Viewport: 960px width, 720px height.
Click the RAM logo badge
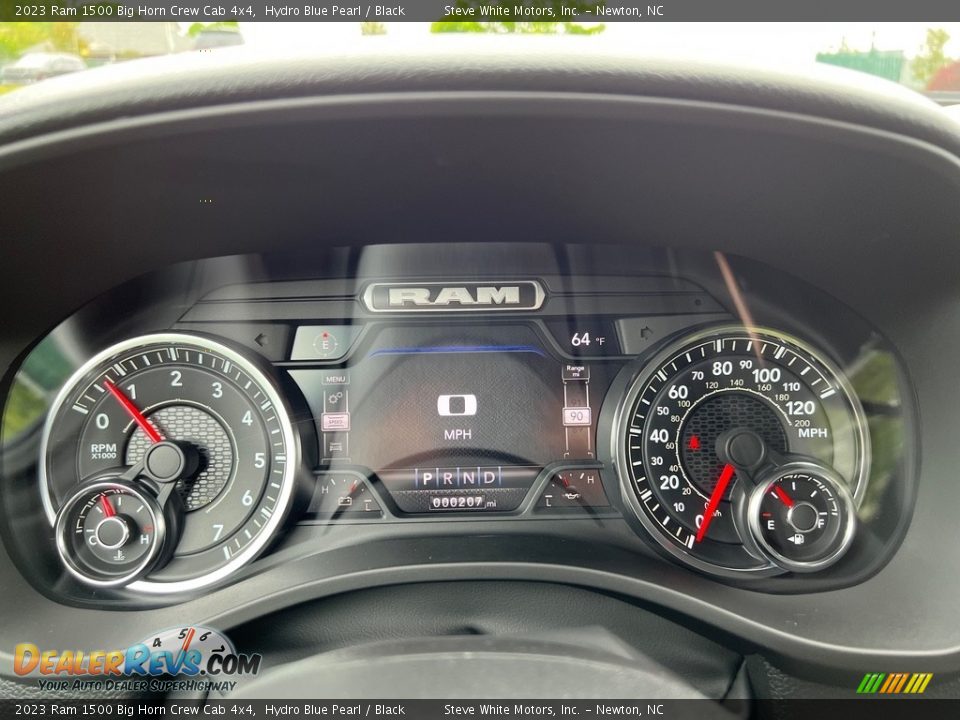pyautogui.click(x=454, y=296)
